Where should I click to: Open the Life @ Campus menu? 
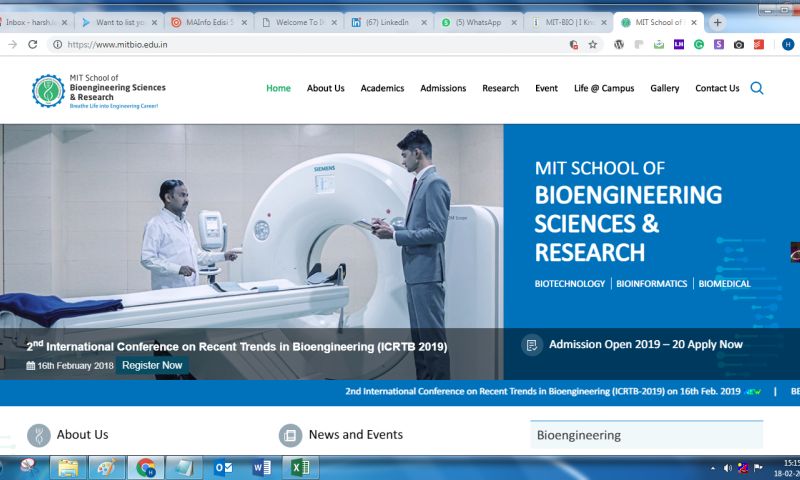[x=603, y=88]
